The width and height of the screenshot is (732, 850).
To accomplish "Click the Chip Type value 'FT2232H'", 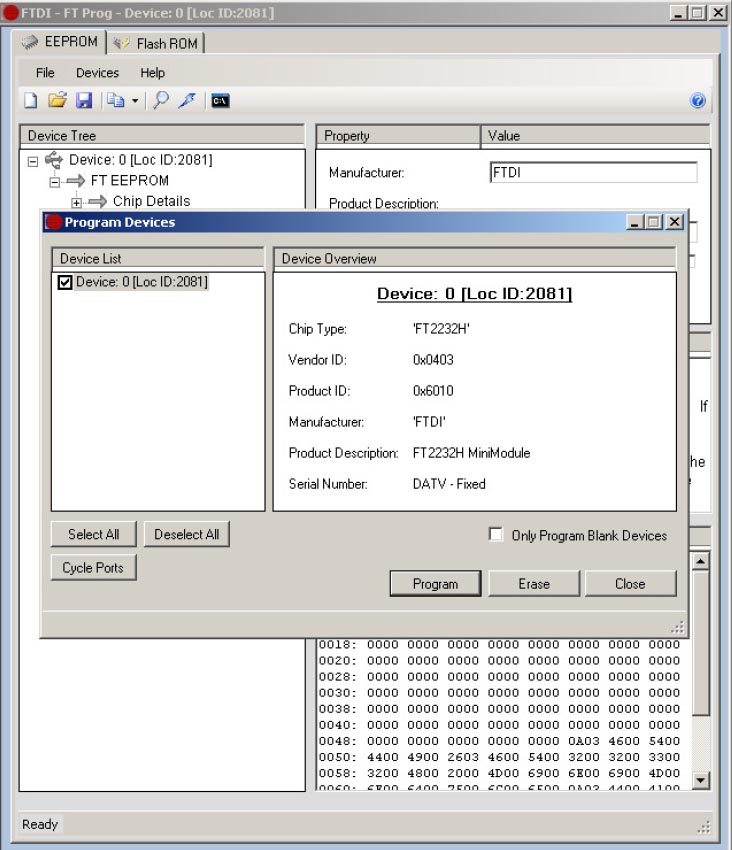I will point(441,329).
